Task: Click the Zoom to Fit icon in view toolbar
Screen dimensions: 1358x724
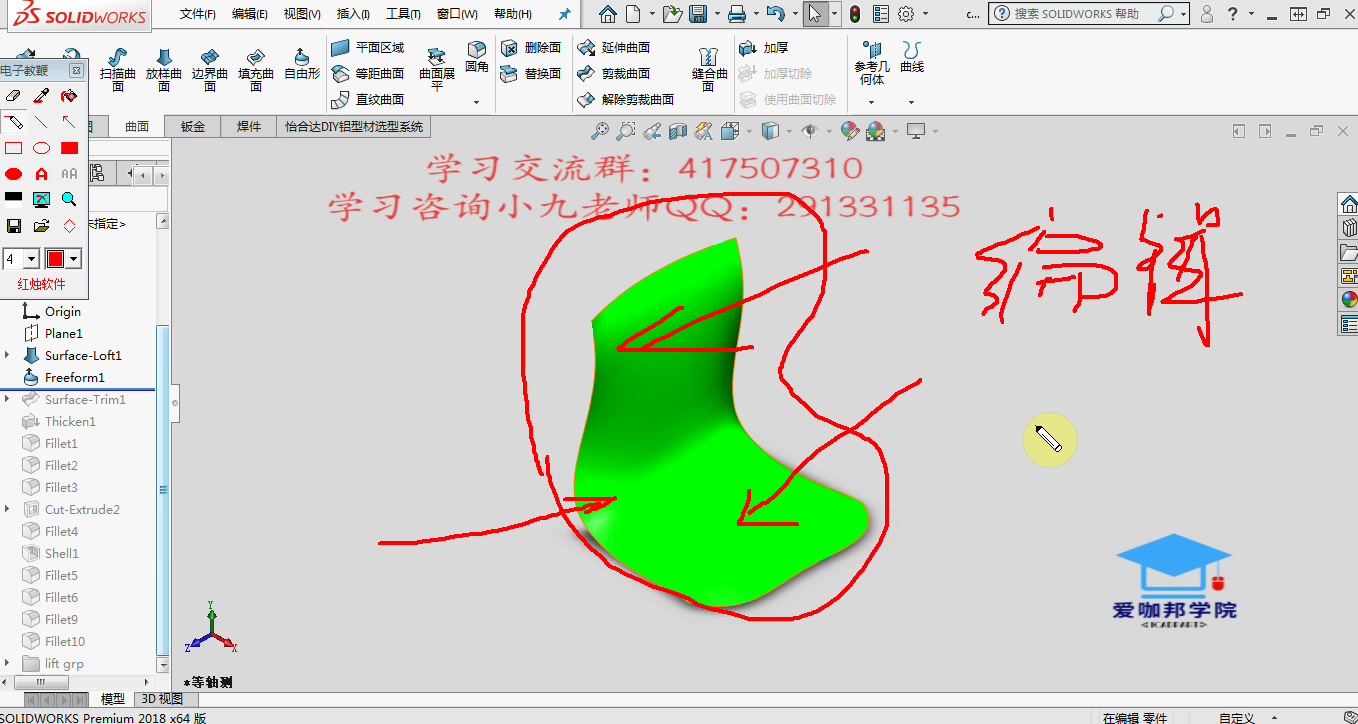Action: coord(600,131)
